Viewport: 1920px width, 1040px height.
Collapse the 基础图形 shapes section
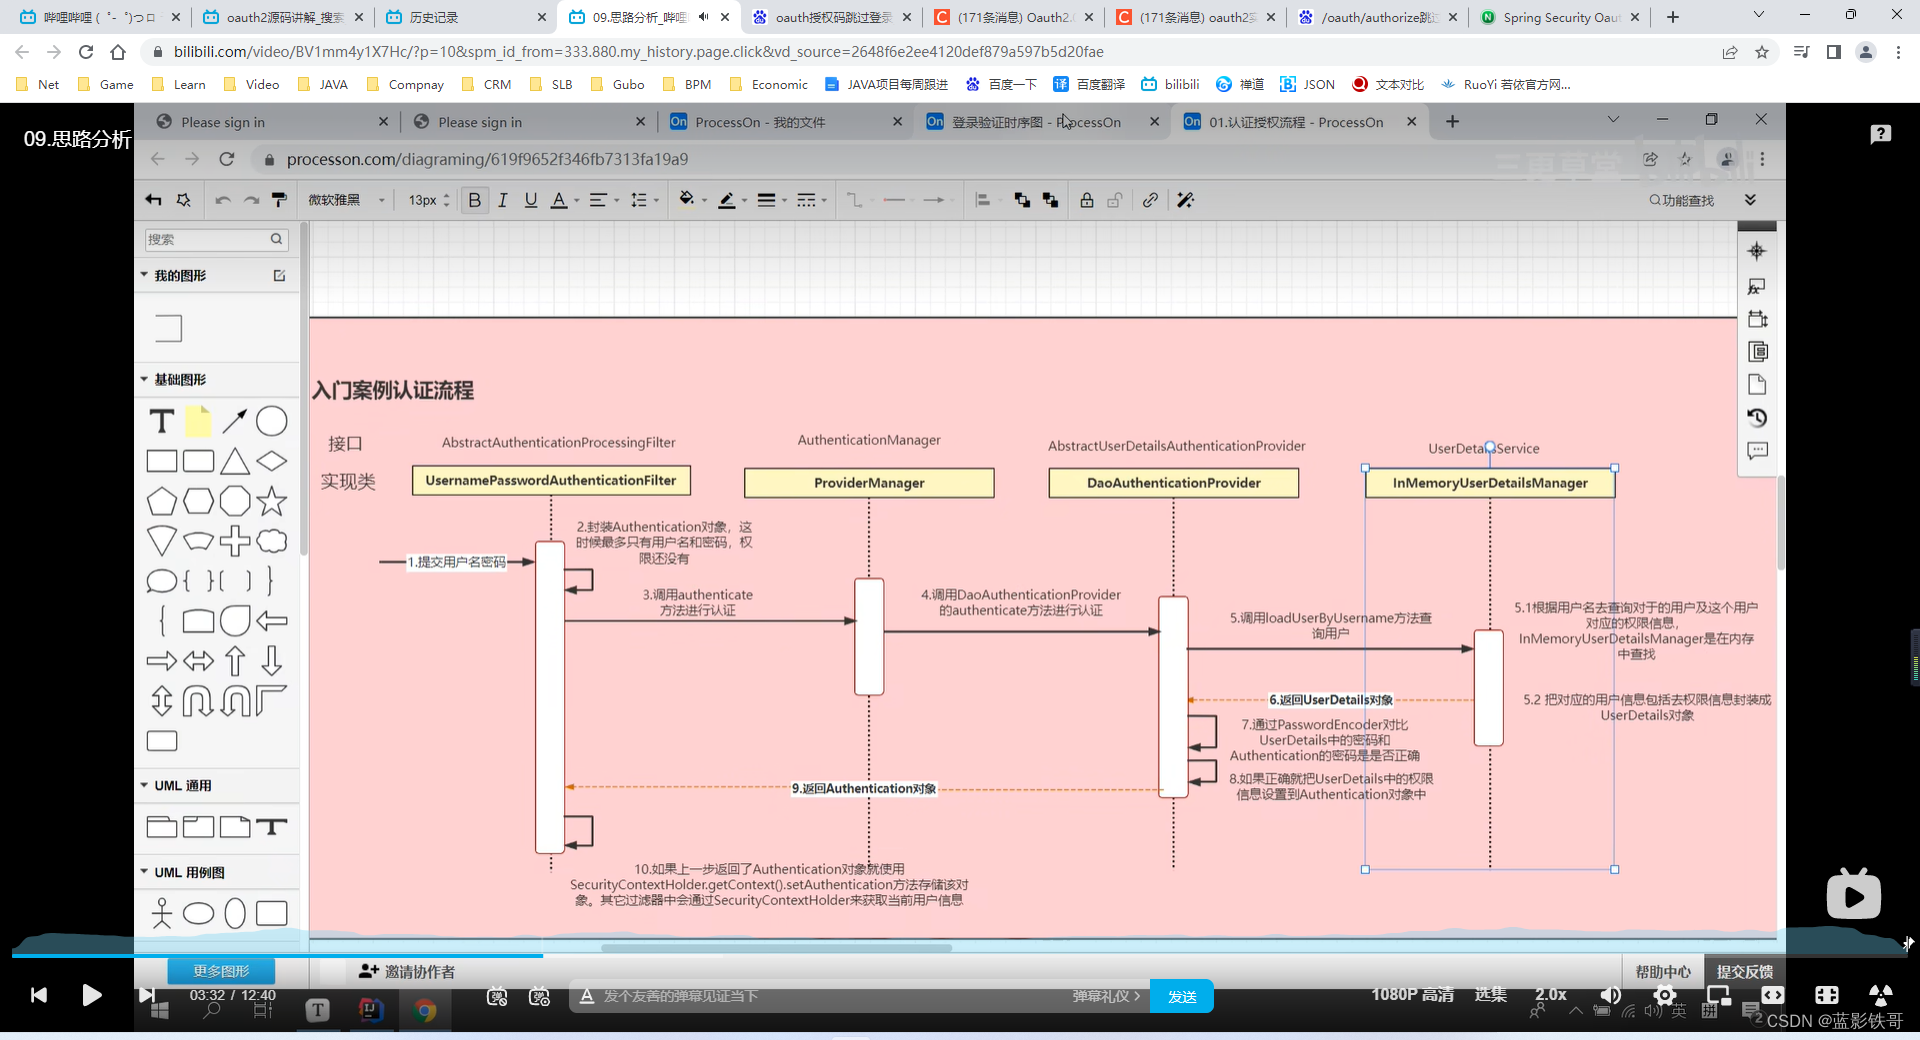pyautogui.click(x=144, y=379)
